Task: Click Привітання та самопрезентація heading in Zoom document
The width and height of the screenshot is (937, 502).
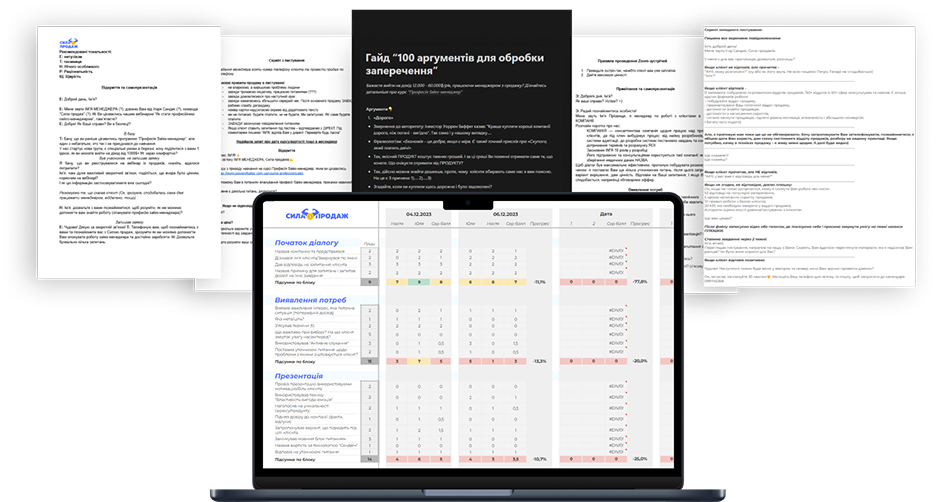Action: [x=645, y=88]
